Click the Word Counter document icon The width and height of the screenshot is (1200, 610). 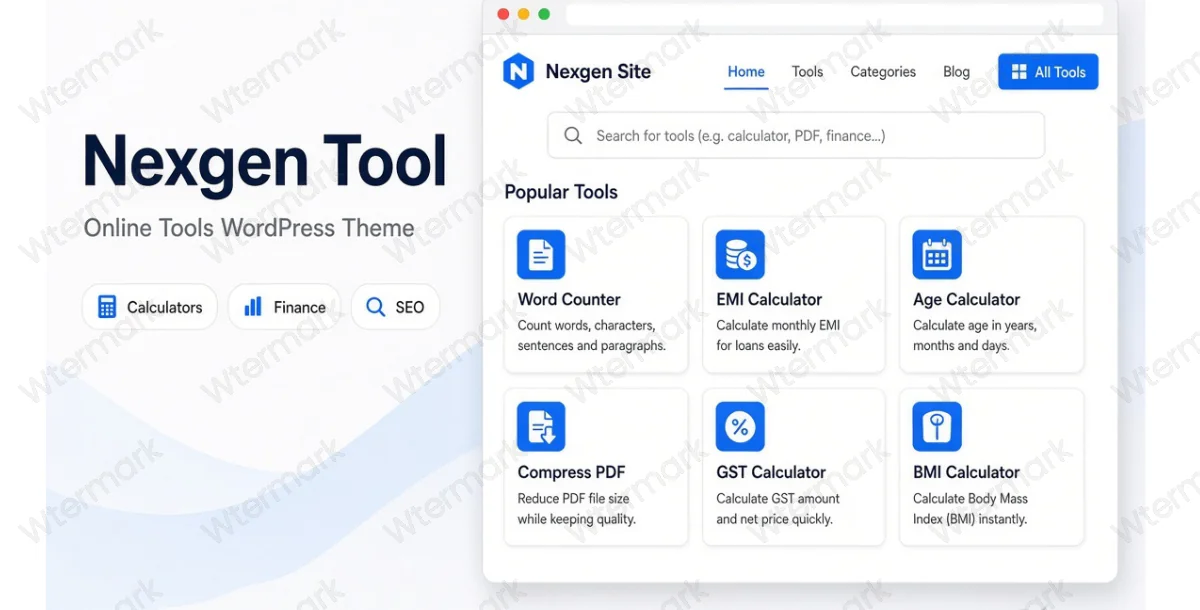pos(541,255)
